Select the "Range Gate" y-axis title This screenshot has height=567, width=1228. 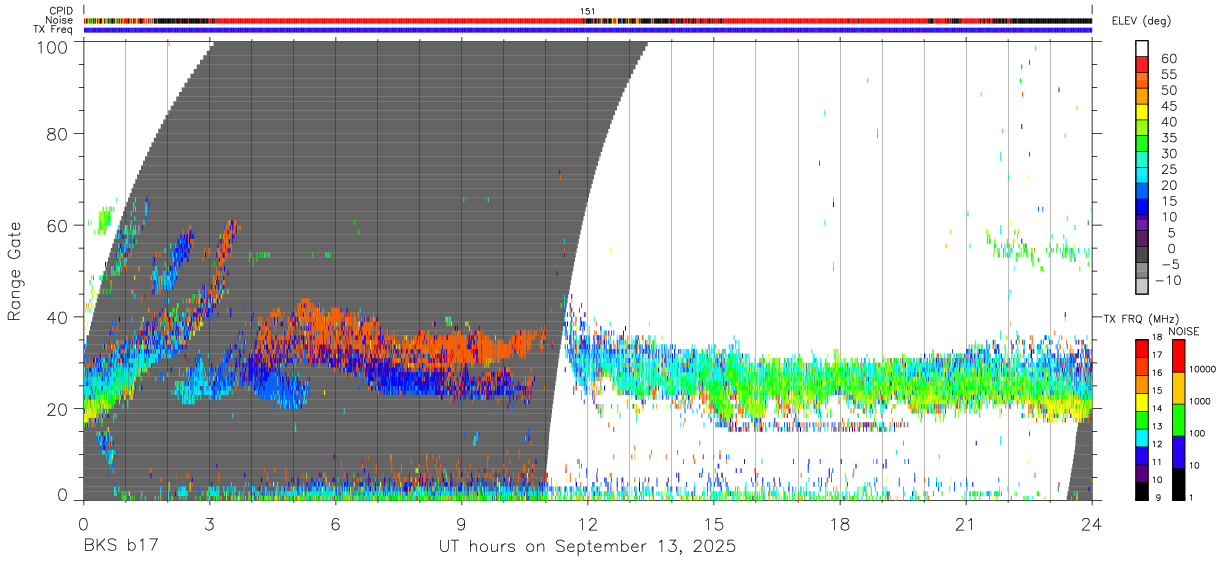pos(15,272)
